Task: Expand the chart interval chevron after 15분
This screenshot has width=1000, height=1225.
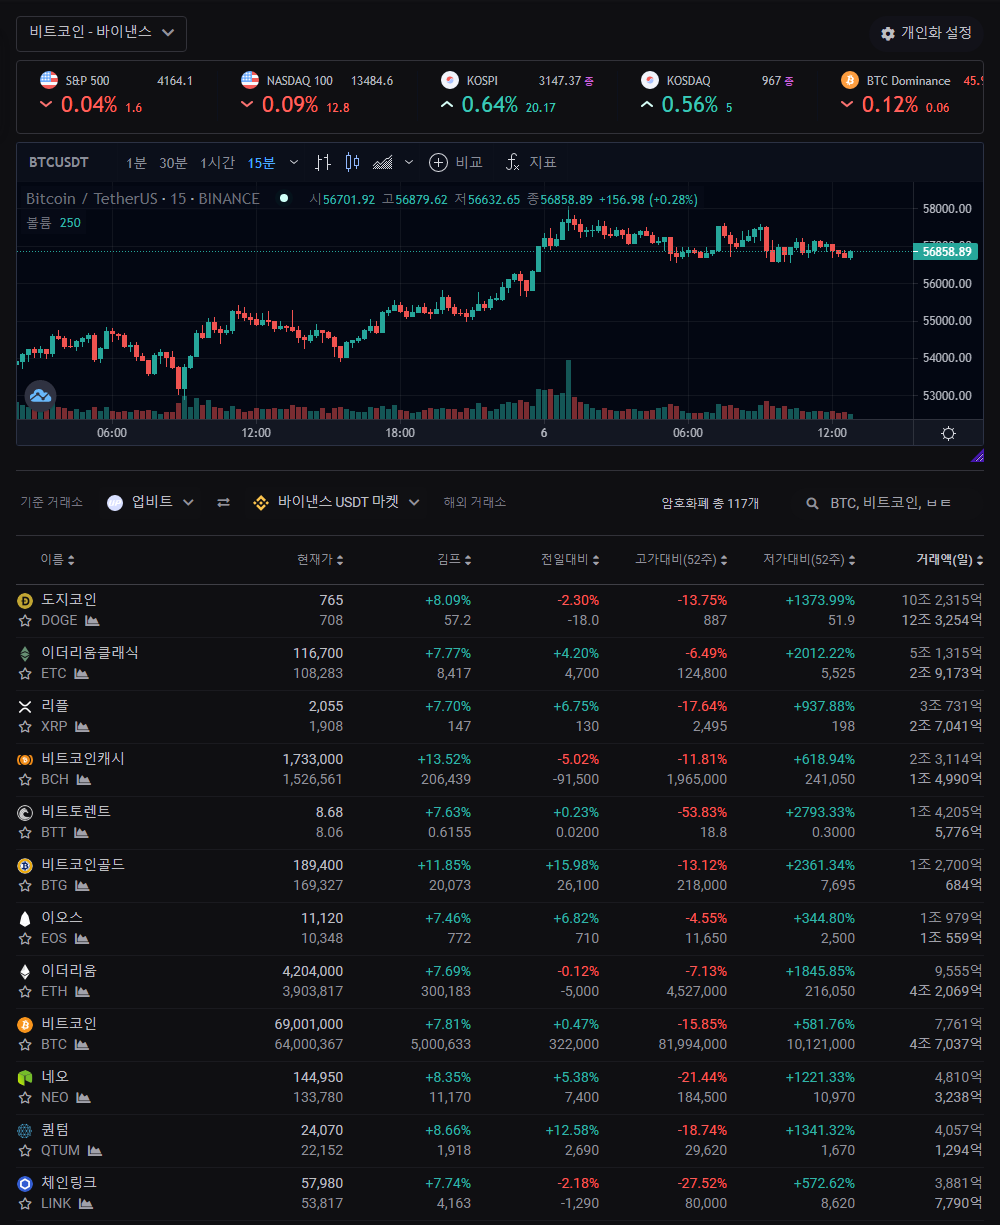Action: 293,162
